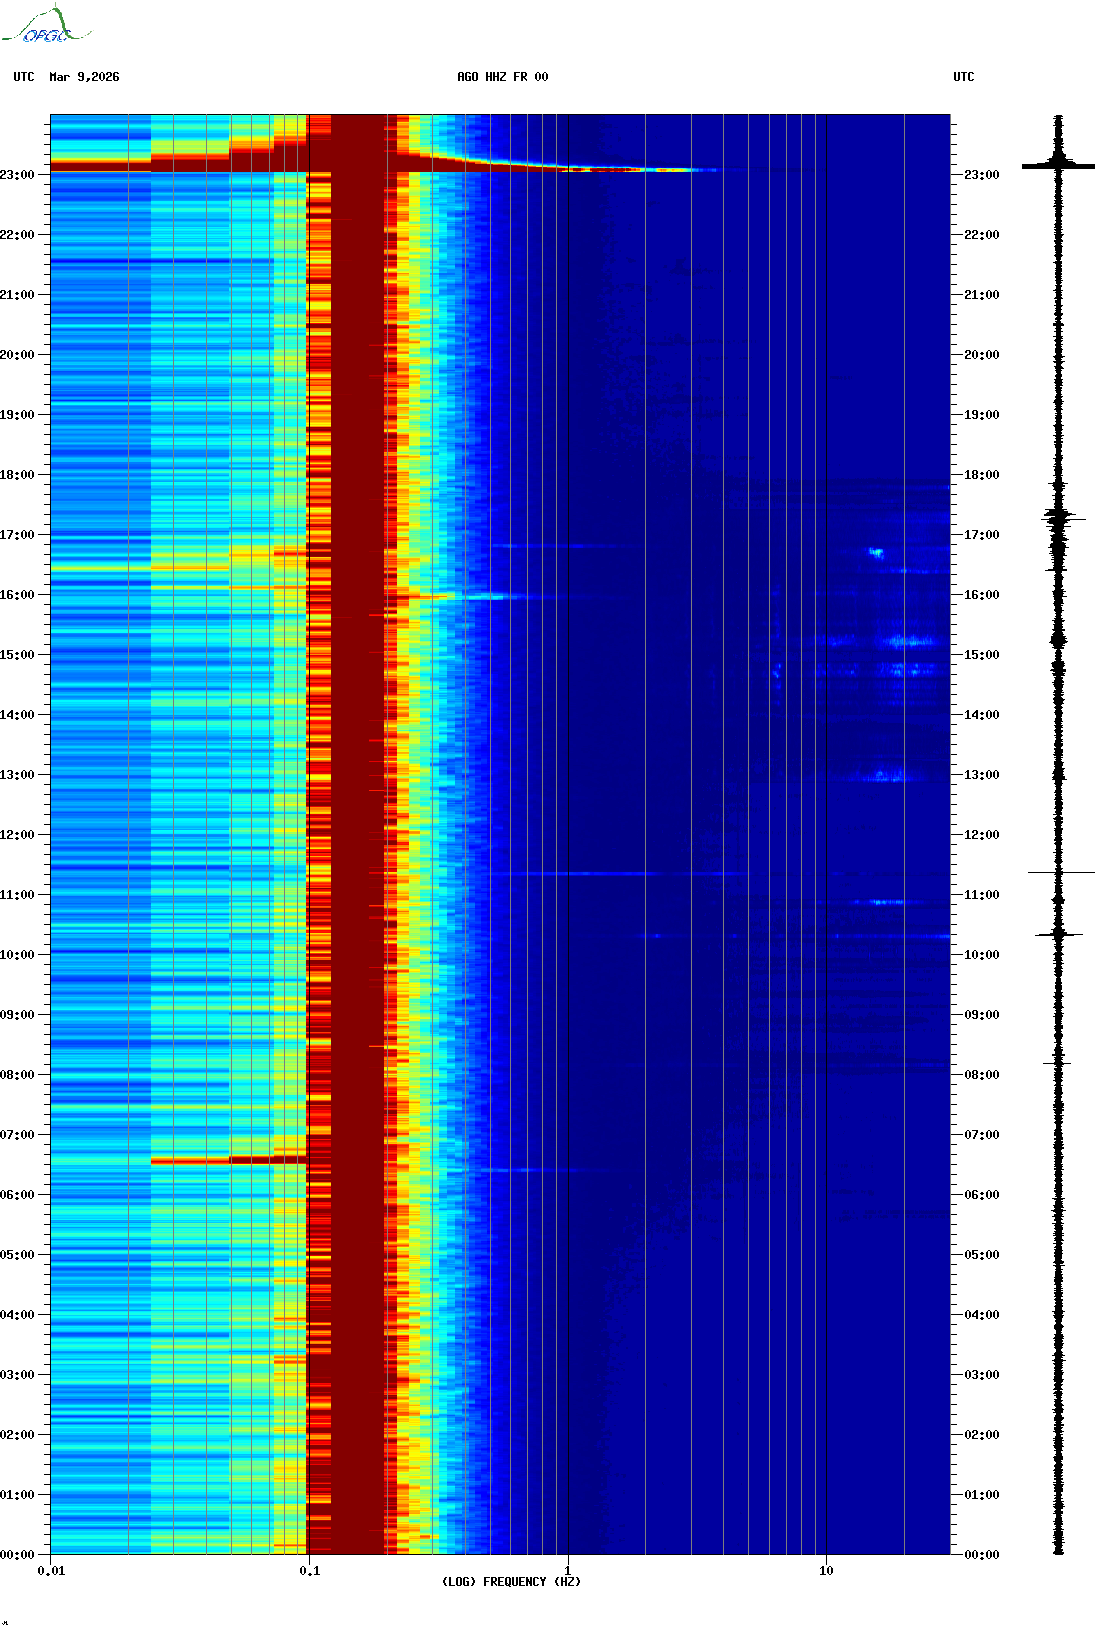The image size is (1102, 1634).
Task: Click the right-axis 10:00 time label
Action: click(x=982, y=955)
